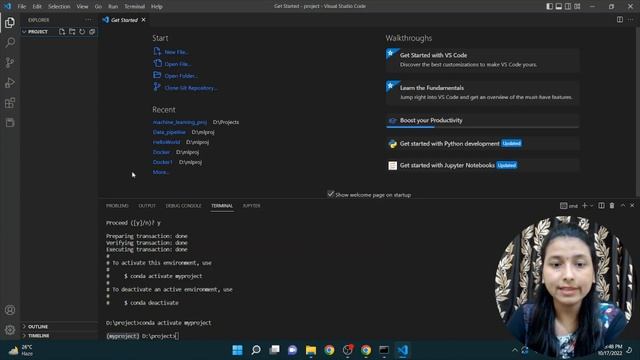Open File Explorer from taskbar
640x360 pixels.
[x=311, y=350]
